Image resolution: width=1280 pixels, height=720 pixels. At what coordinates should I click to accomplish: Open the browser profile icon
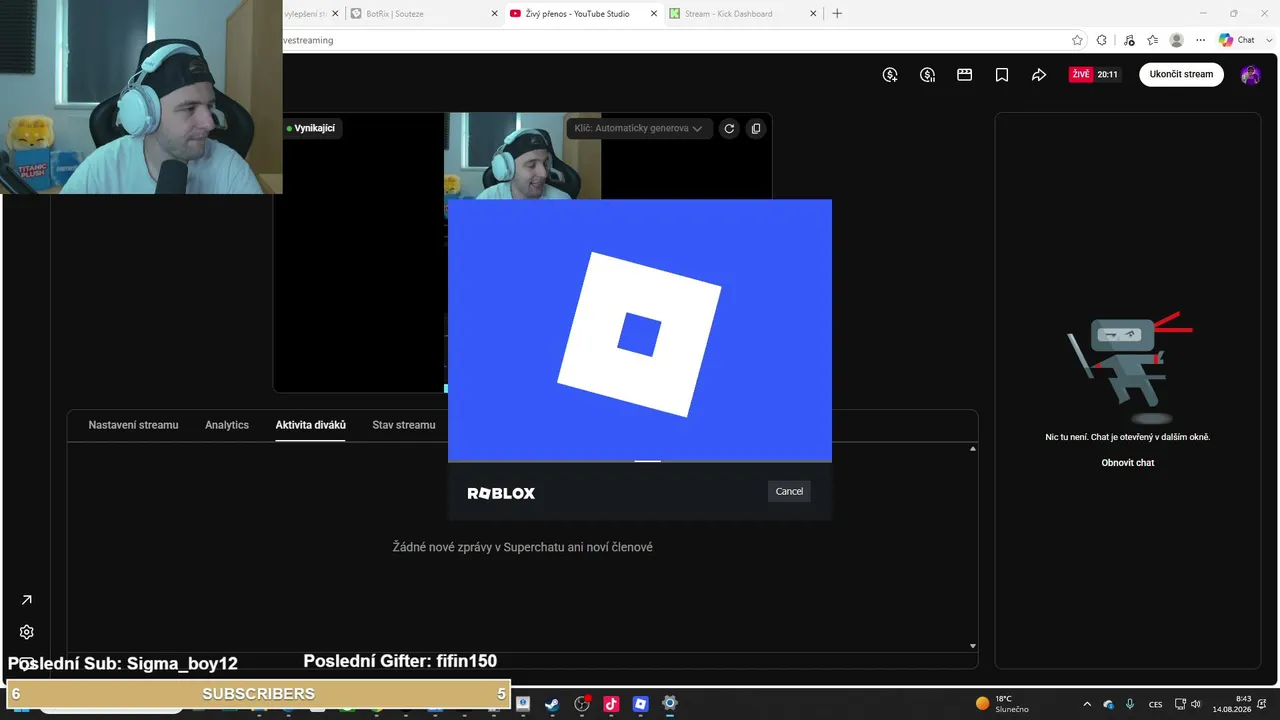pos(1177,40)
